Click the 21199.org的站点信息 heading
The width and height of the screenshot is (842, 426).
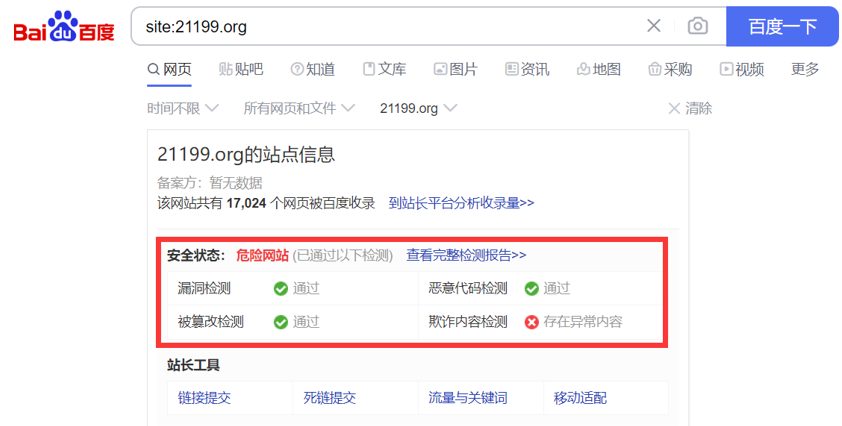[246, 155]
